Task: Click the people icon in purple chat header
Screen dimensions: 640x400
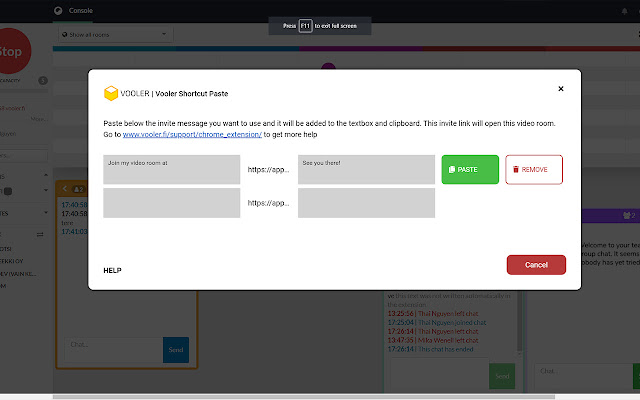Action: tap(629, 215)
